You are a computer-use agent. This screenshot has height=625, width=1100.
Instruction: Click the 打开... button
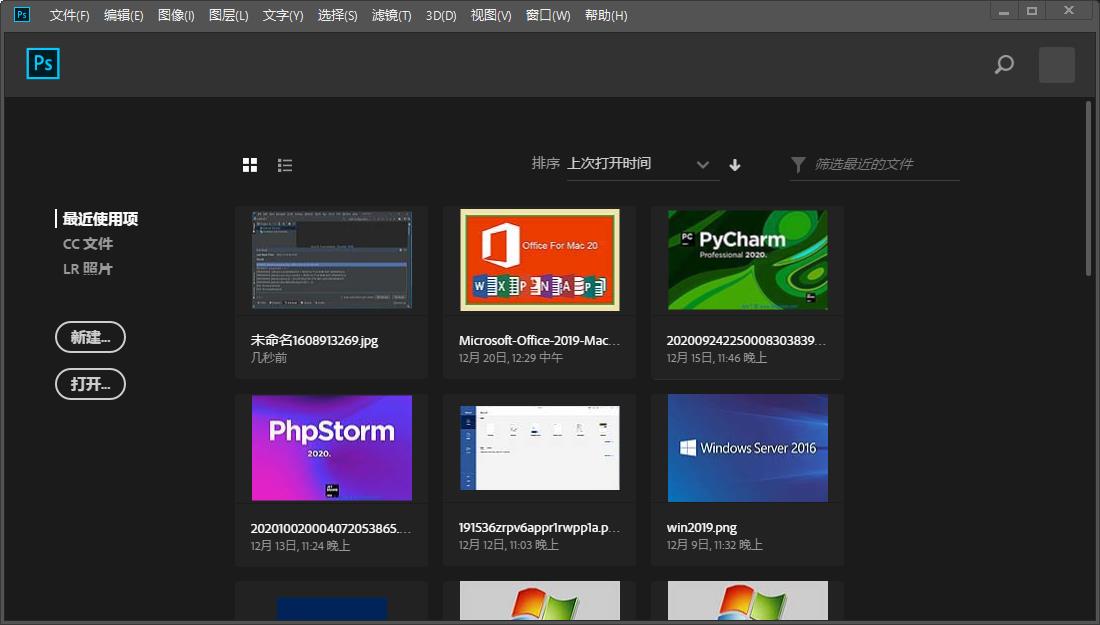click(x=90, y=384)
